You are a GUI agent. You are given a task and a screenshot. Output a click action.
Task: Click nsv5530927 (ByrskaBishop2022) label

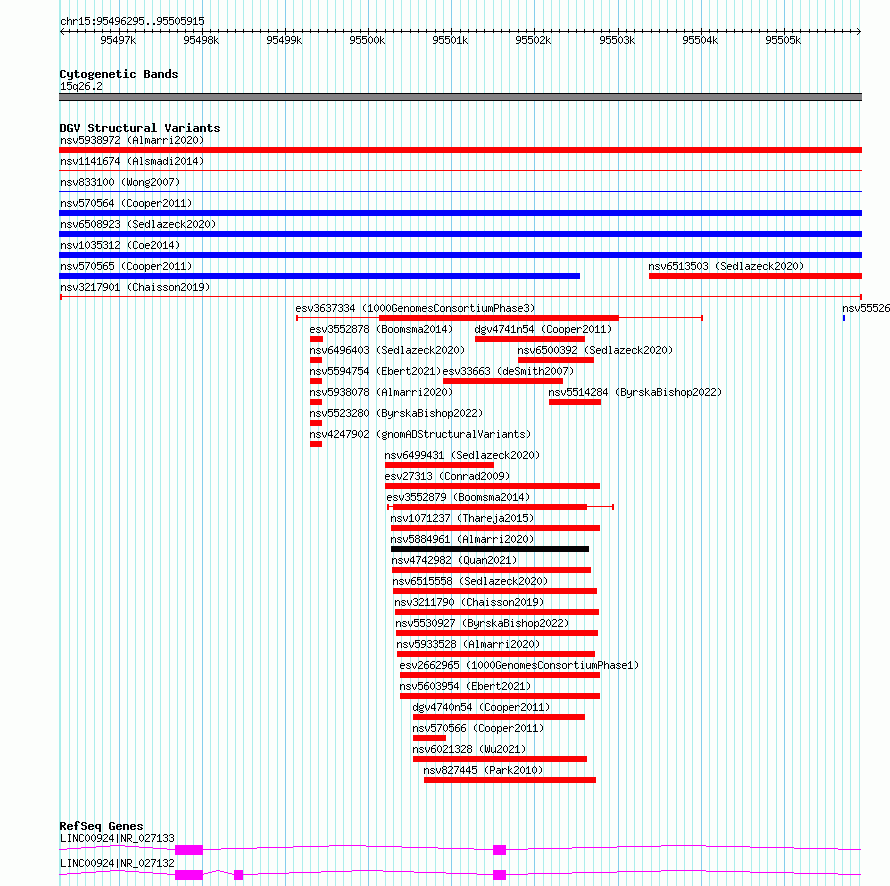pyautogui.click(x=482, y=623)
